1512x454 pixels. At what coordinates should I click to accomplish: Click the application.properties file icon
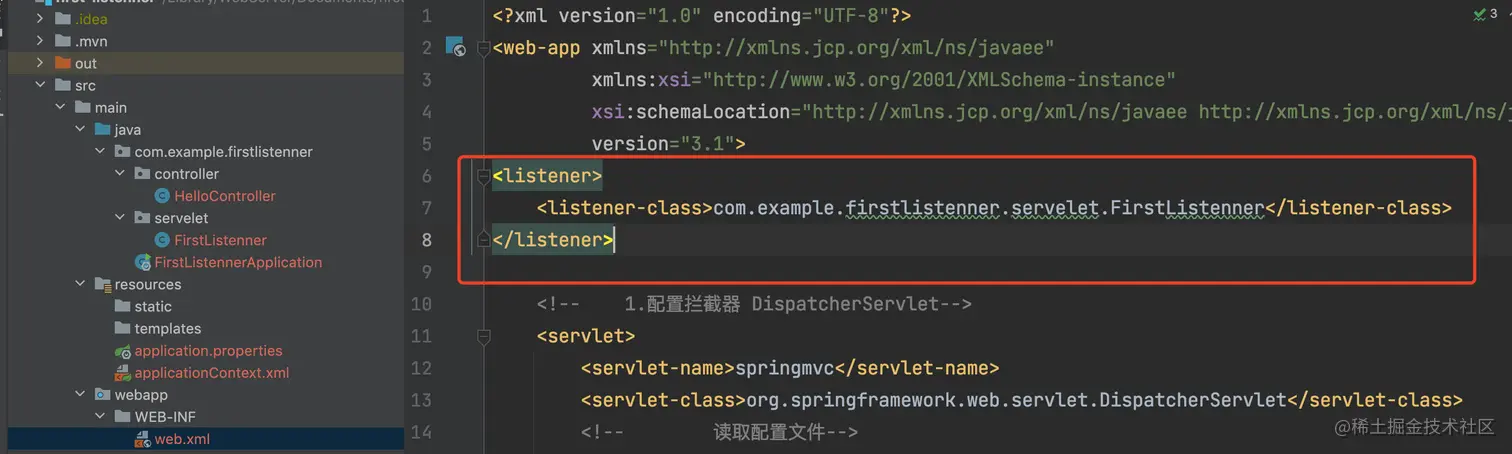tap(122, 351)
